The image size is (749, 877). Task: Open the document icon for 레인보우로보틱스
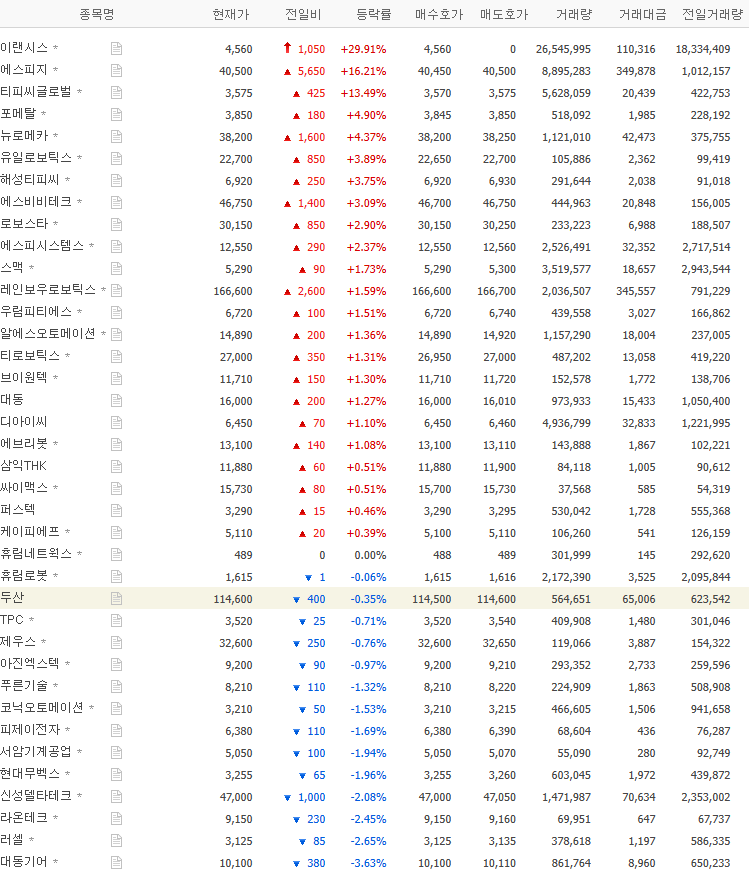click(116, 291)
